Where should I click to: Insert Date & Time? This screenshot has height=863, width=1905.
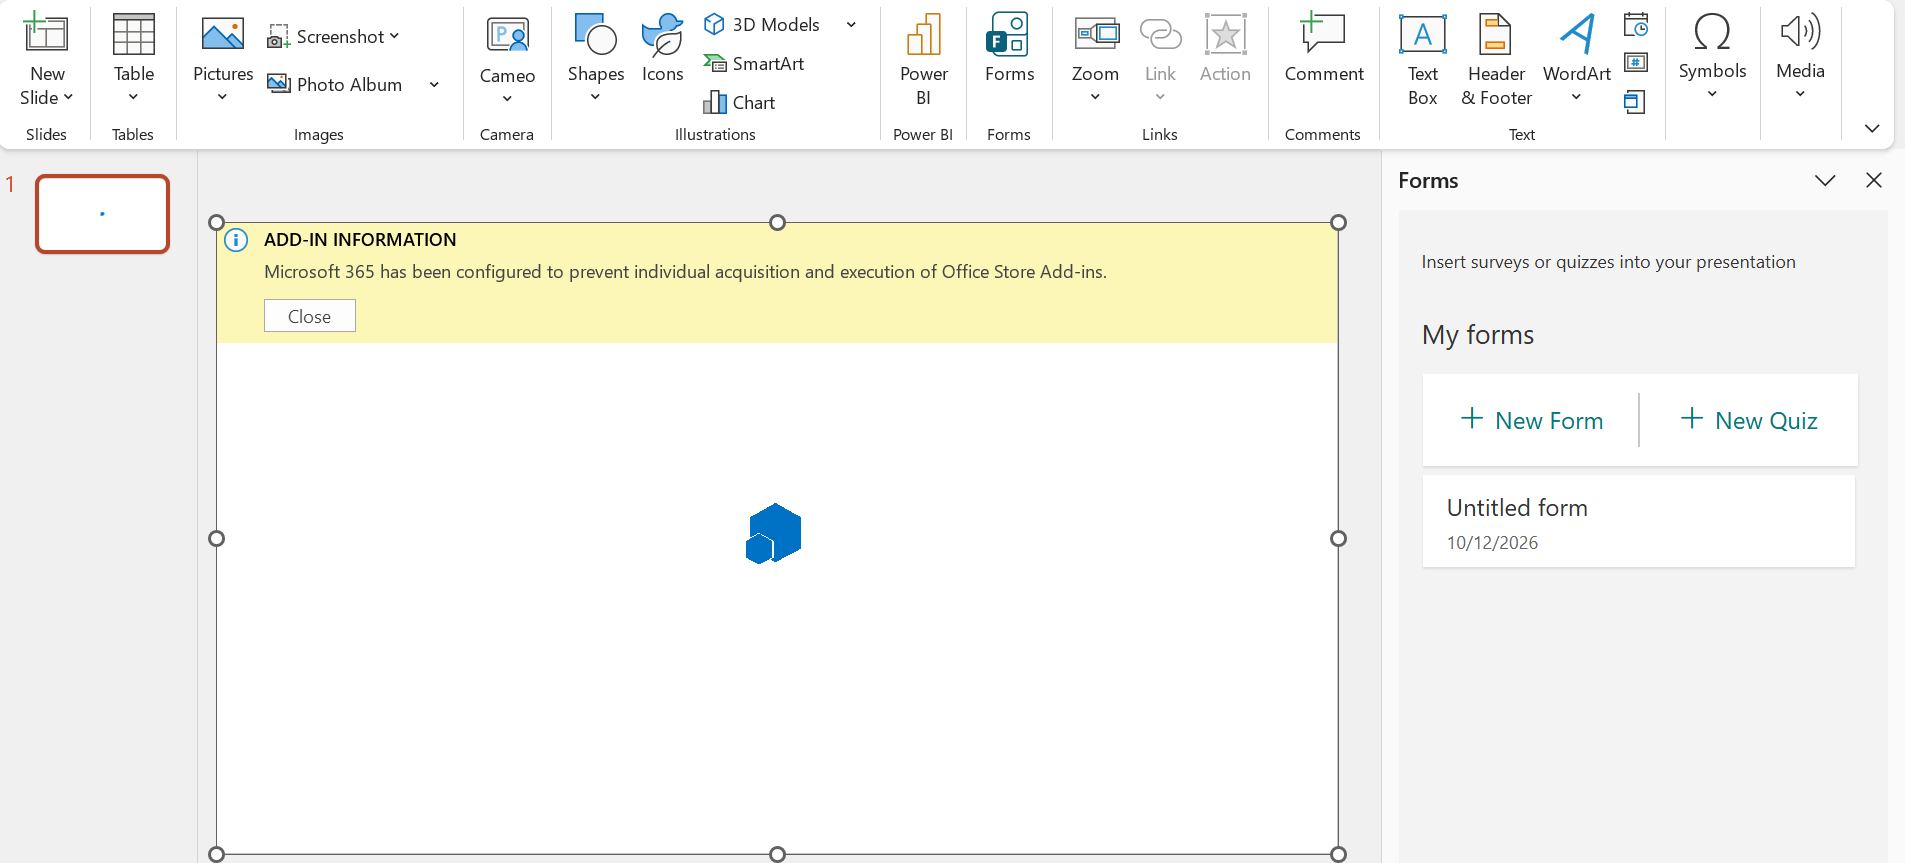coord(1636,24)
